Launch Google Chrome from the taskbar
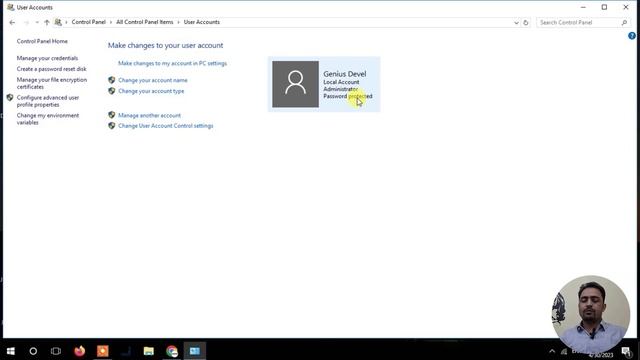 pyautogui.click(x=172, y=351)
